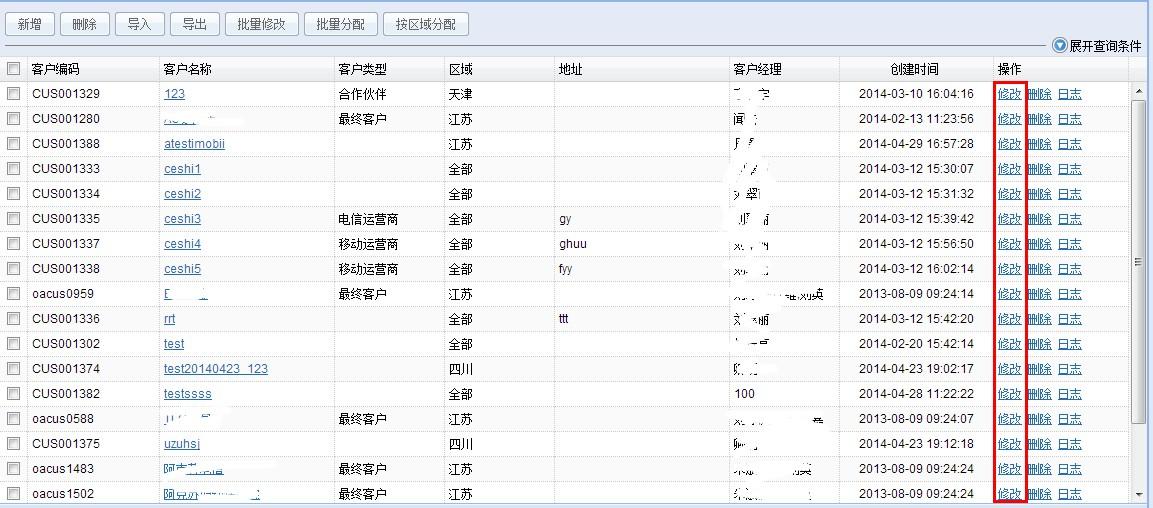The image size is (1153, 508).
Task: Toggle the select-all checkbox in header
Action: (14, 69)
